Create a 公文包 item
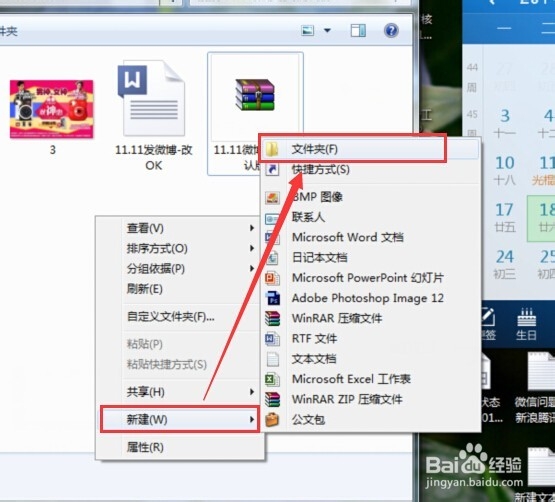 370,420
